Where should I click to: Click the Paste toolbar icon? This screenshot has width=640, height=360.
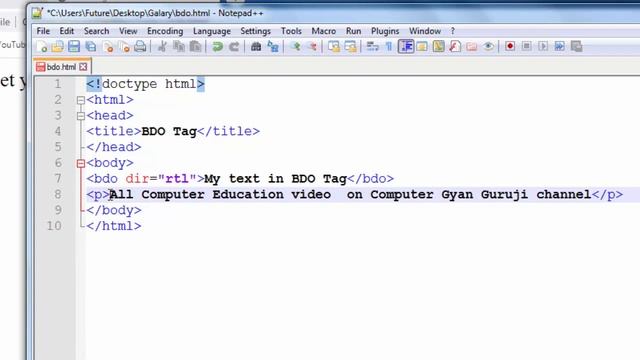tap(196, 47)
